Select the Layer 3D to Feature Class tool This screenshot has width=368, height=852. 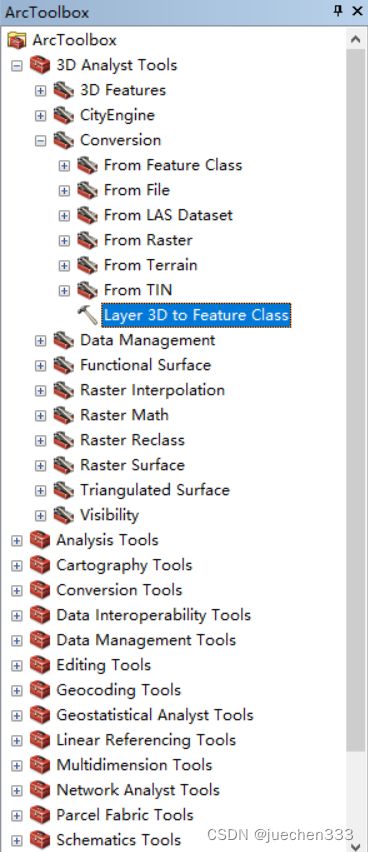pos(196,315)
